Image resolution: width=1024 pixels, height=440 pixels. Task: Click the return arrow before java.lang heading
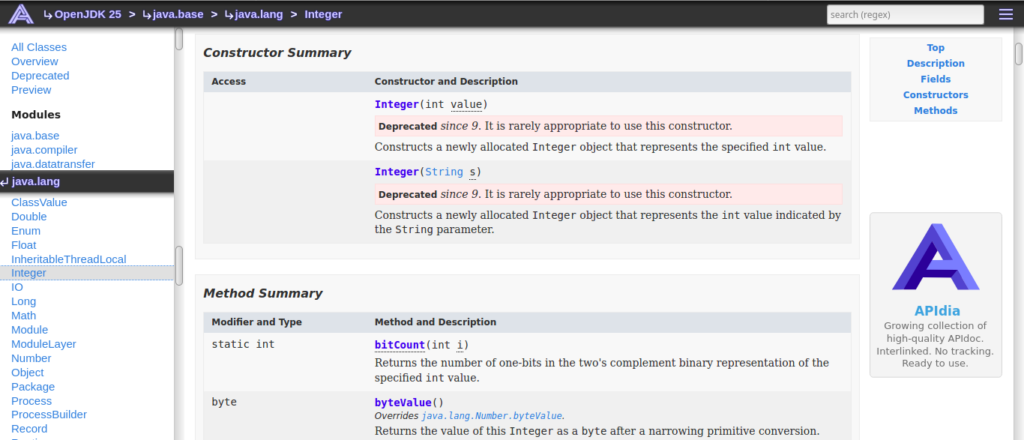[x=5, y=182]
